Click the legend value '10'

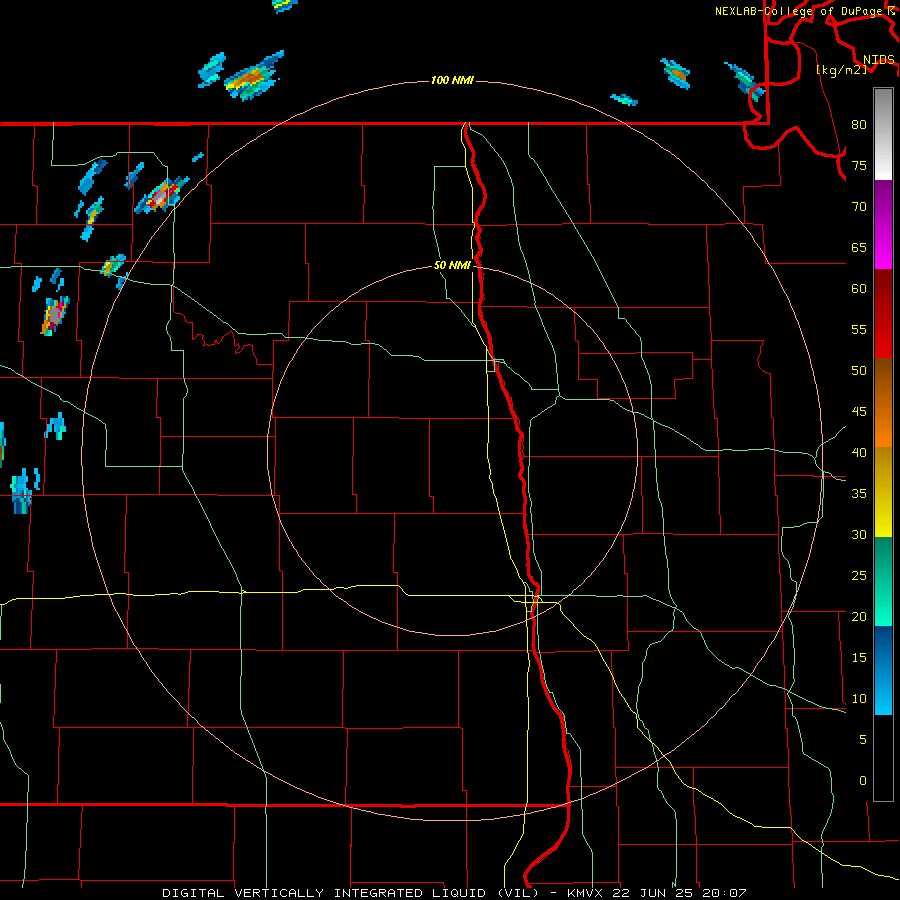tap(859, 699)
